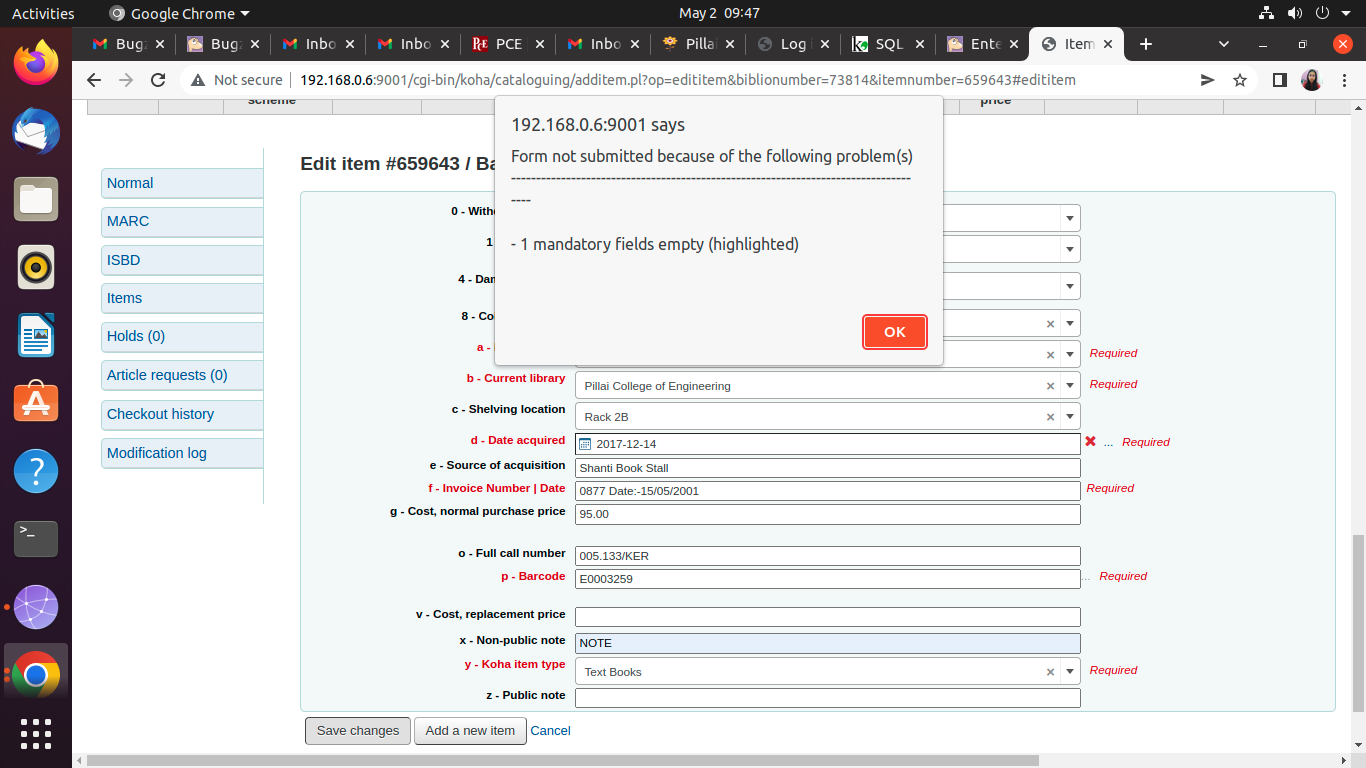
Task: Open the MARC view tab
Action: [128, 221]
